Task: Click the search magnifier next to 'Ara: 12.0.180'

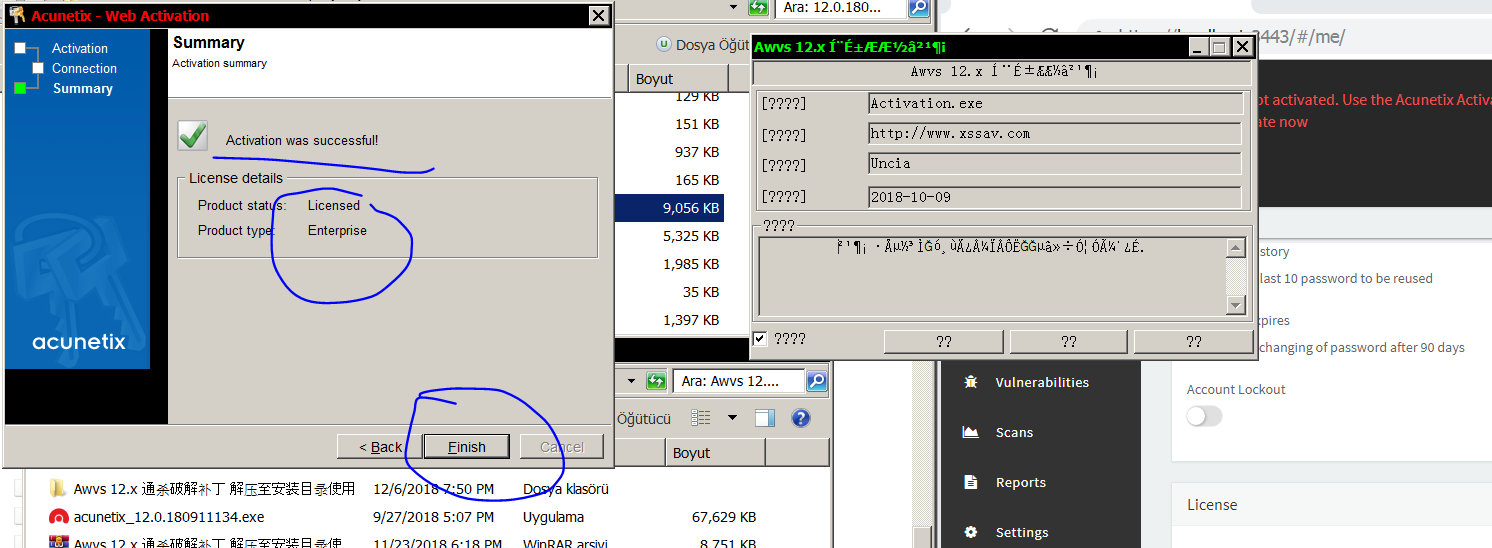Action: (919, 8)
